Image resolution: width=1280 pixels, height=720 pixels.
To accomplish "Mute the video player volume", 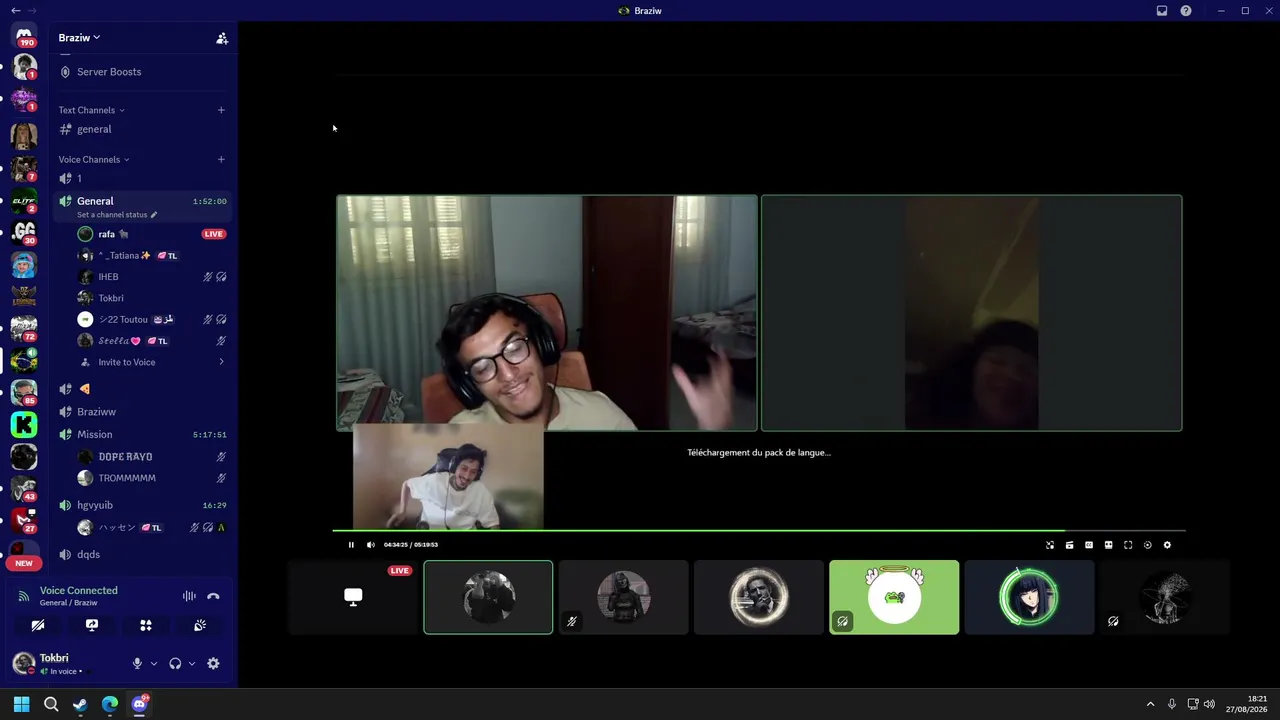I will point(371,545).
